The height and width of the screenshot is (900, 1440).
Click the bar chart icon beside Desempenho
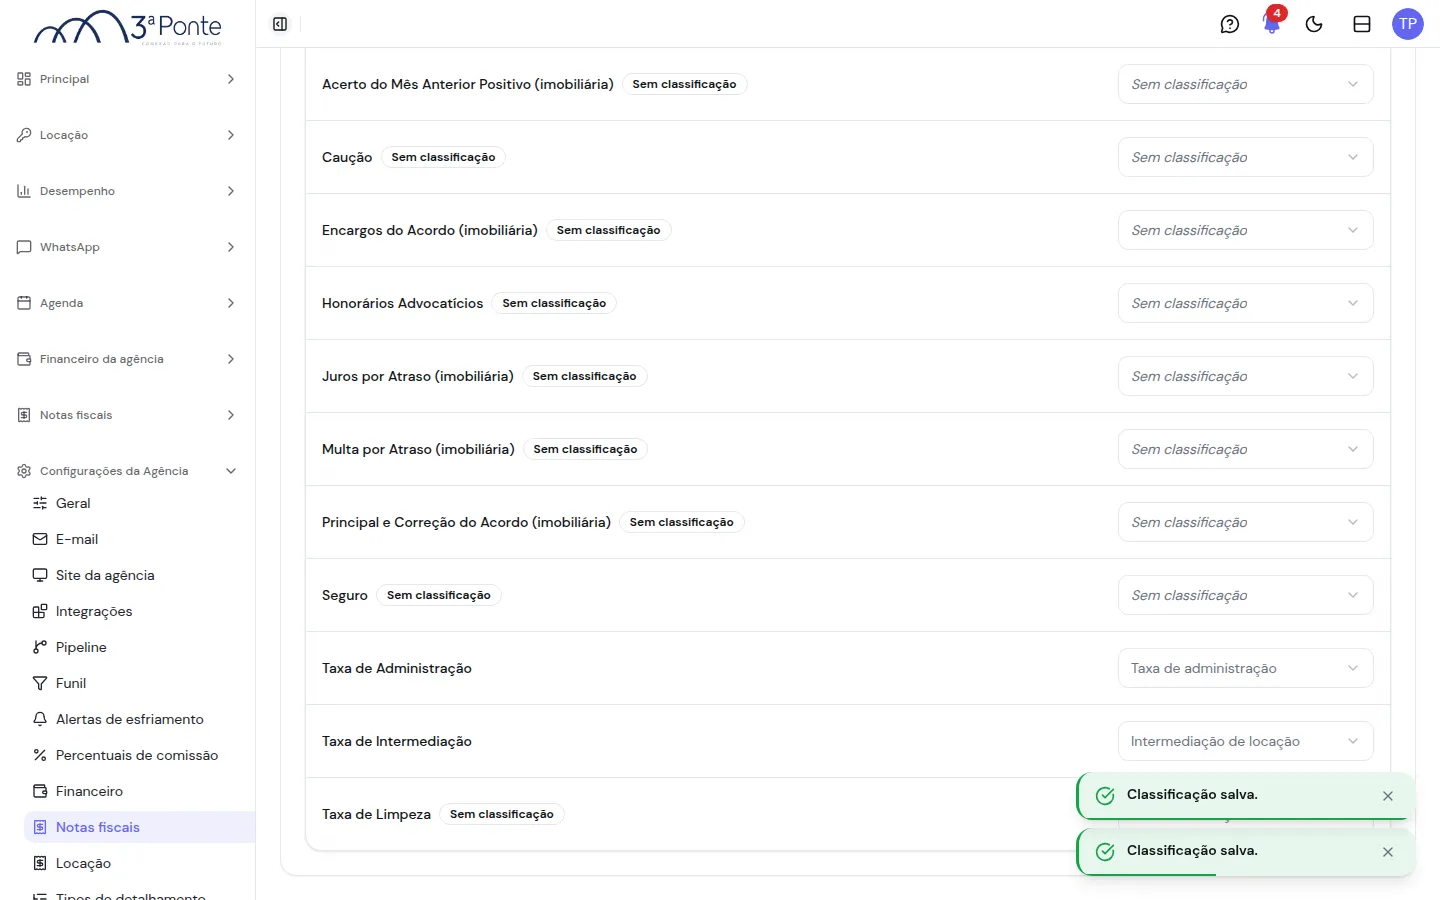coord(24,191)
